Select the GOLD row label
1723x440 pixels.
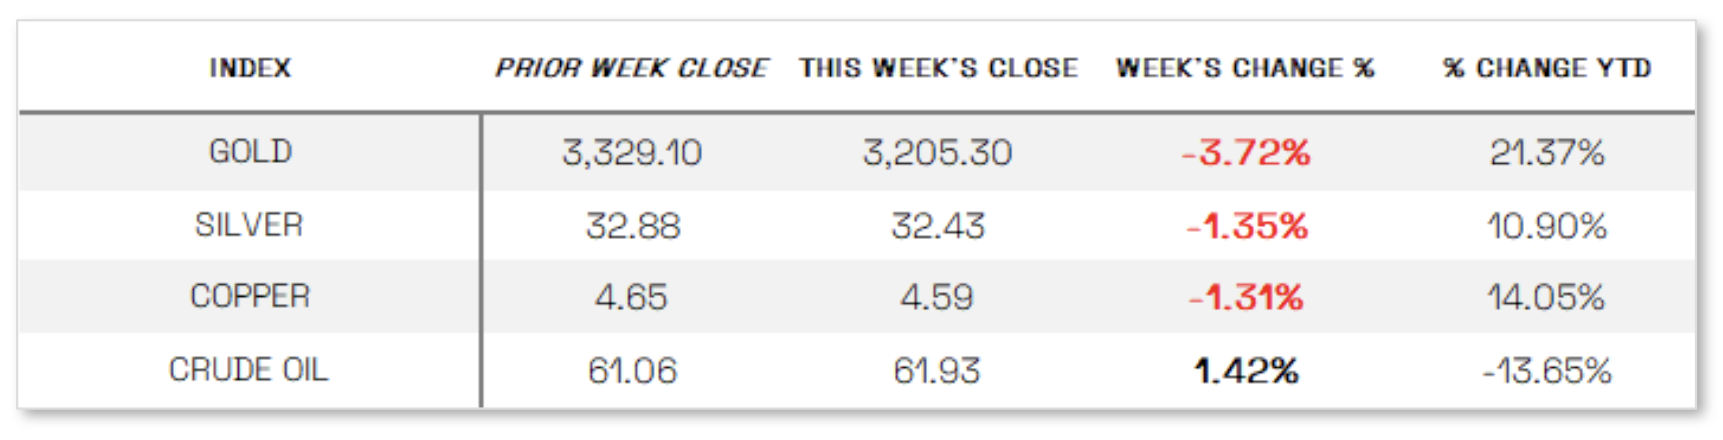250,152
